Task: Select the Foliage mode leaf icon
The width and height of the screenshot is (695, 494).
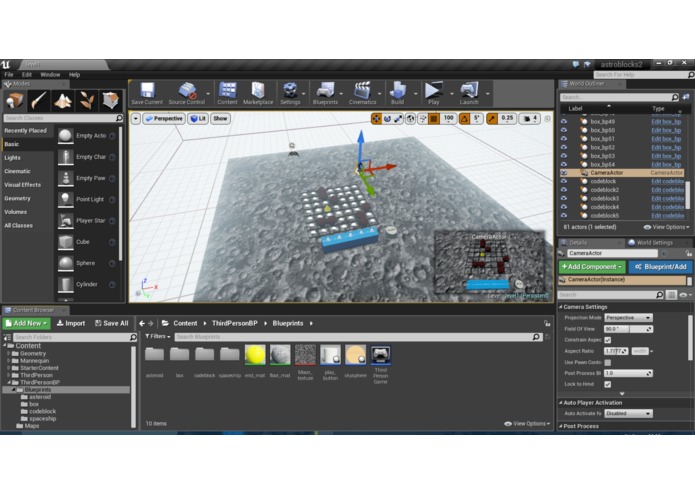Action: click(x=87, y=101)
